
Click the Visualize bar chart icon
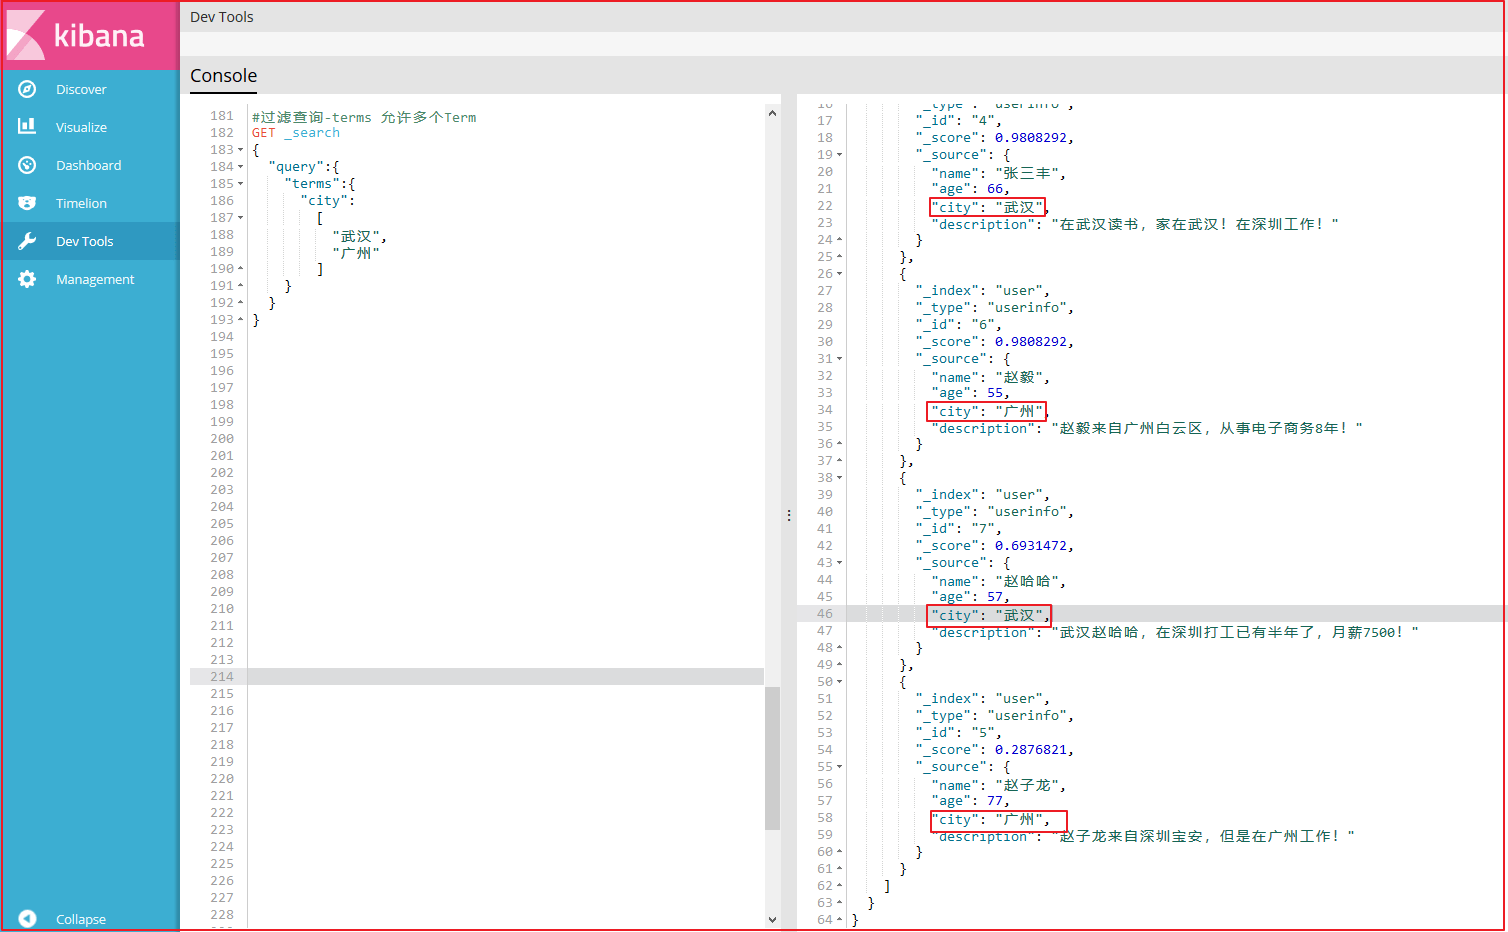point(27,127)
